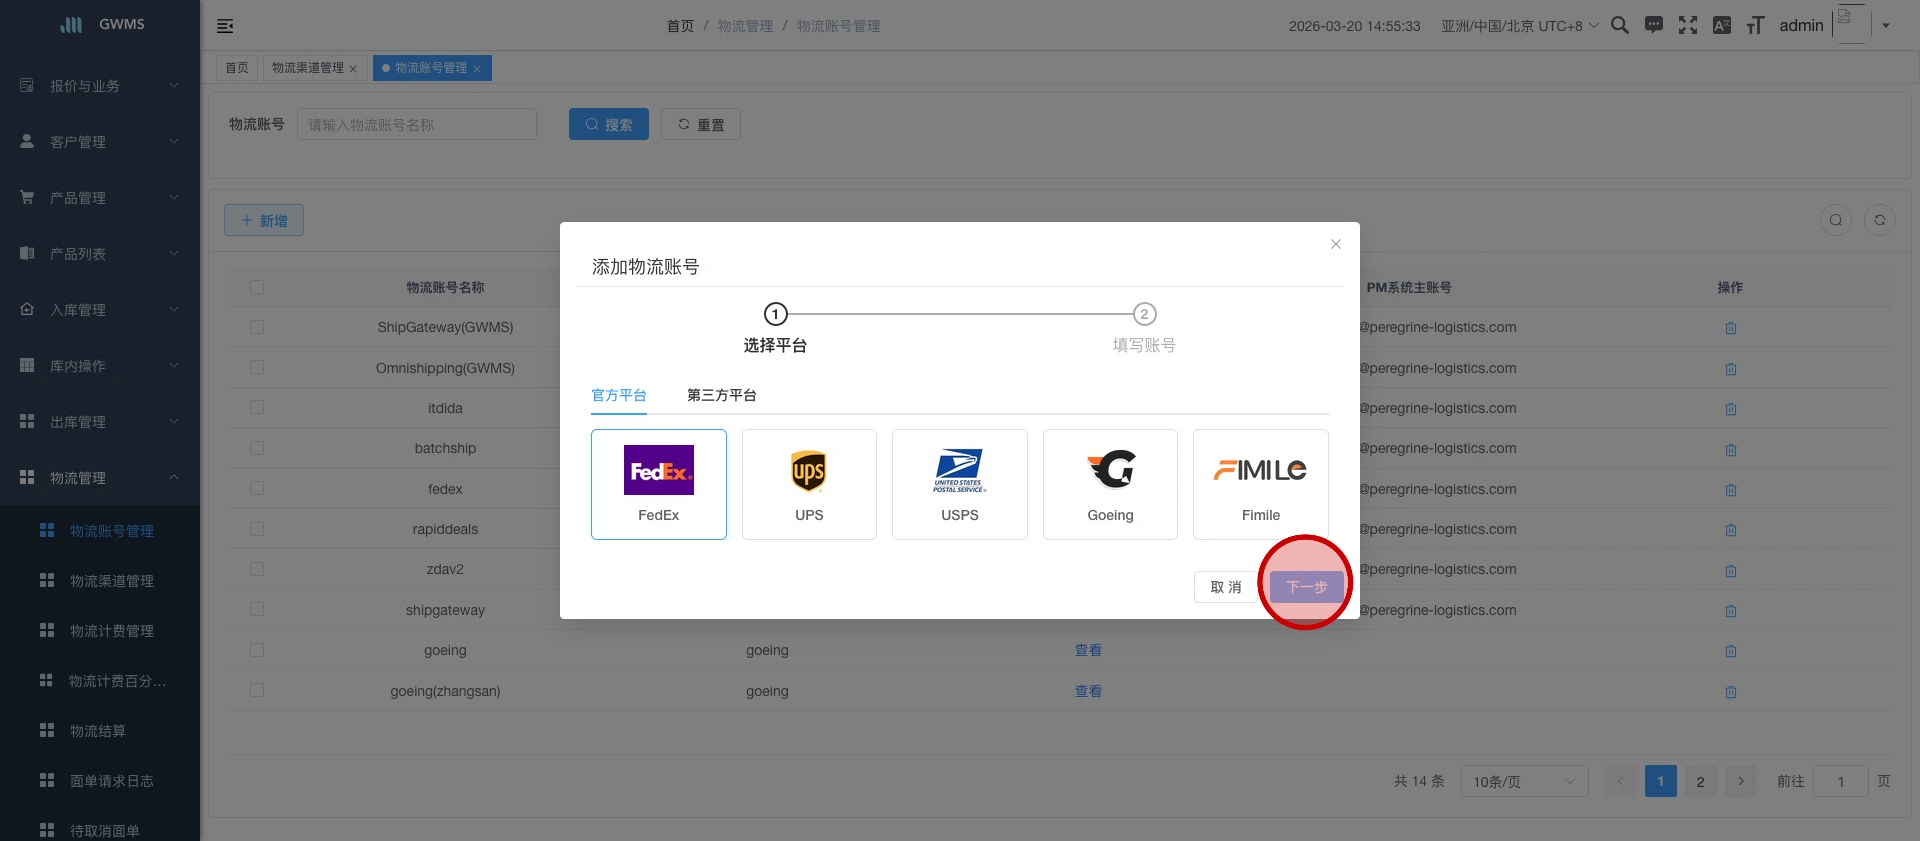Delete the fedex row via trash icon
1920x841 pixels.
[x=1731, y=490]
